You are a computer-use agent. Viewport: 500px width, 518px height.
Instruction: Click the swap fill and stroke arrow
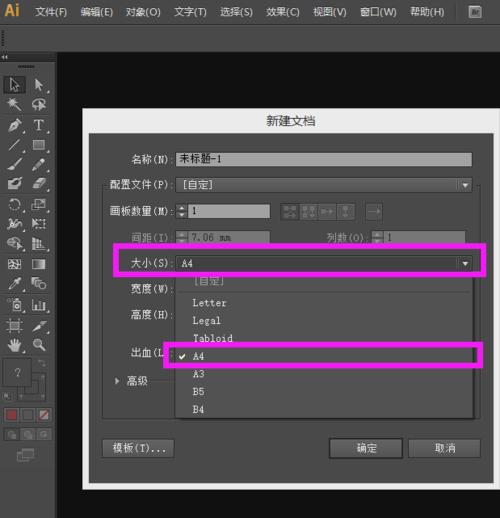pos(42,363)
